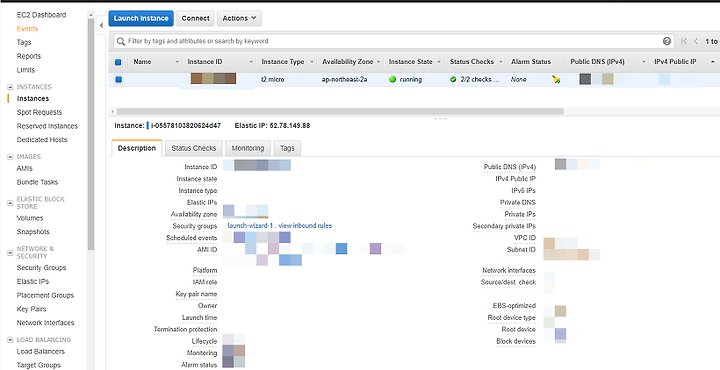Click the left sidebar vertical scrollbar
The height and width of the screenshot is (370, 720).
[91, 135]
